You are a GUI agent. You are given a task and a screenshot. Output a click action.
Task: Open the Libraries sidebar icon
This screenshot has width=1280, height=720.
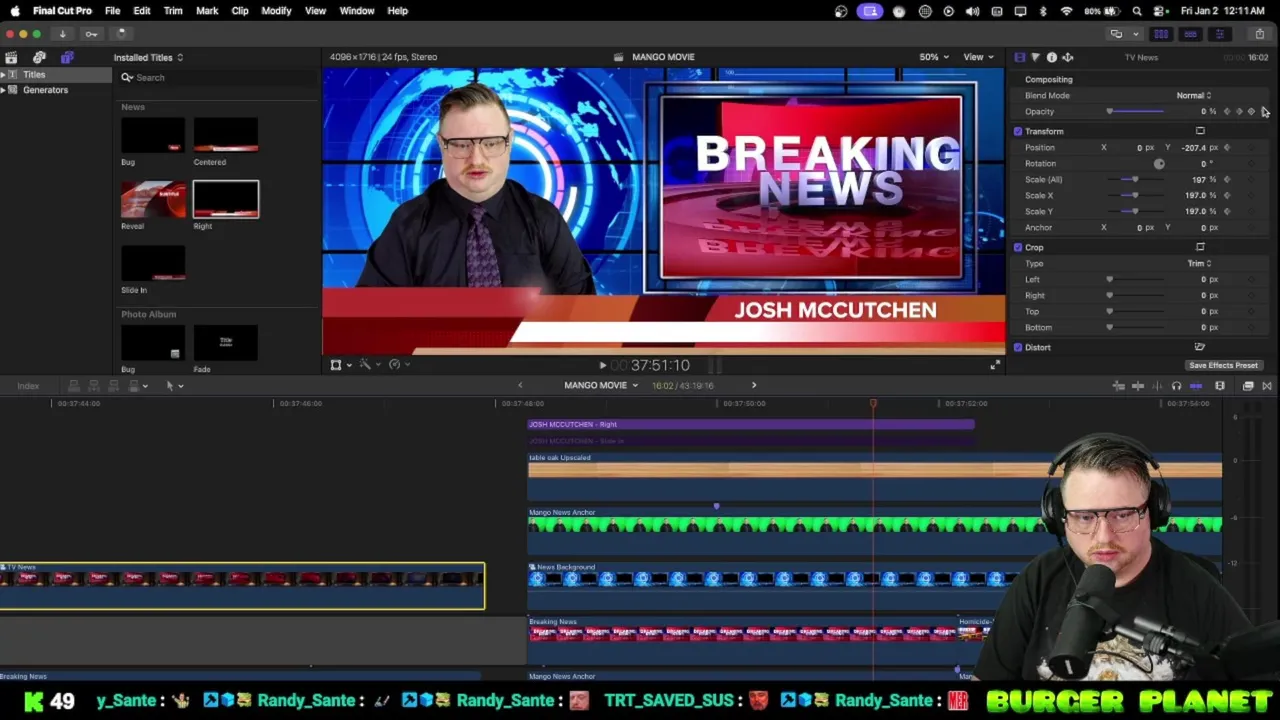[x=11, y=57]
